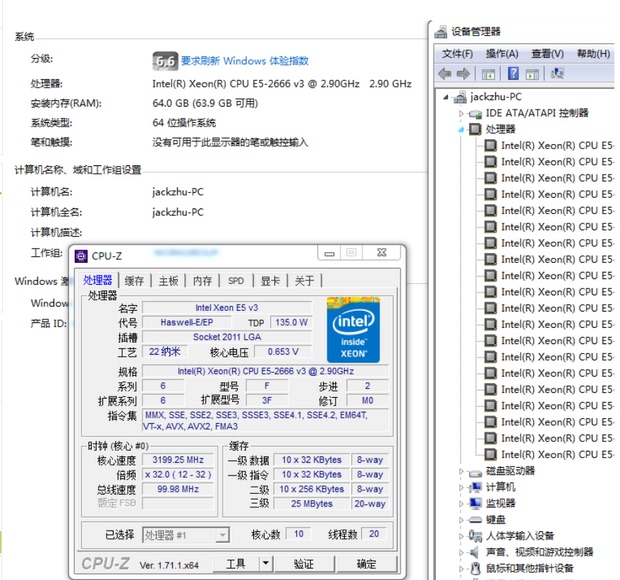620x580 pixels.
Task: Open the 查看(V) menu in Device Manager
Action: (547, 54)
